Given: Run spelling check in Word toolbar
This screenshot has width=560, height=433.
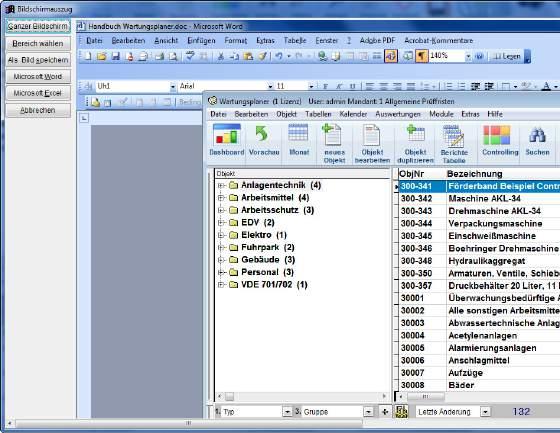Looking at the screenshot, I should (x=190, y=56).
